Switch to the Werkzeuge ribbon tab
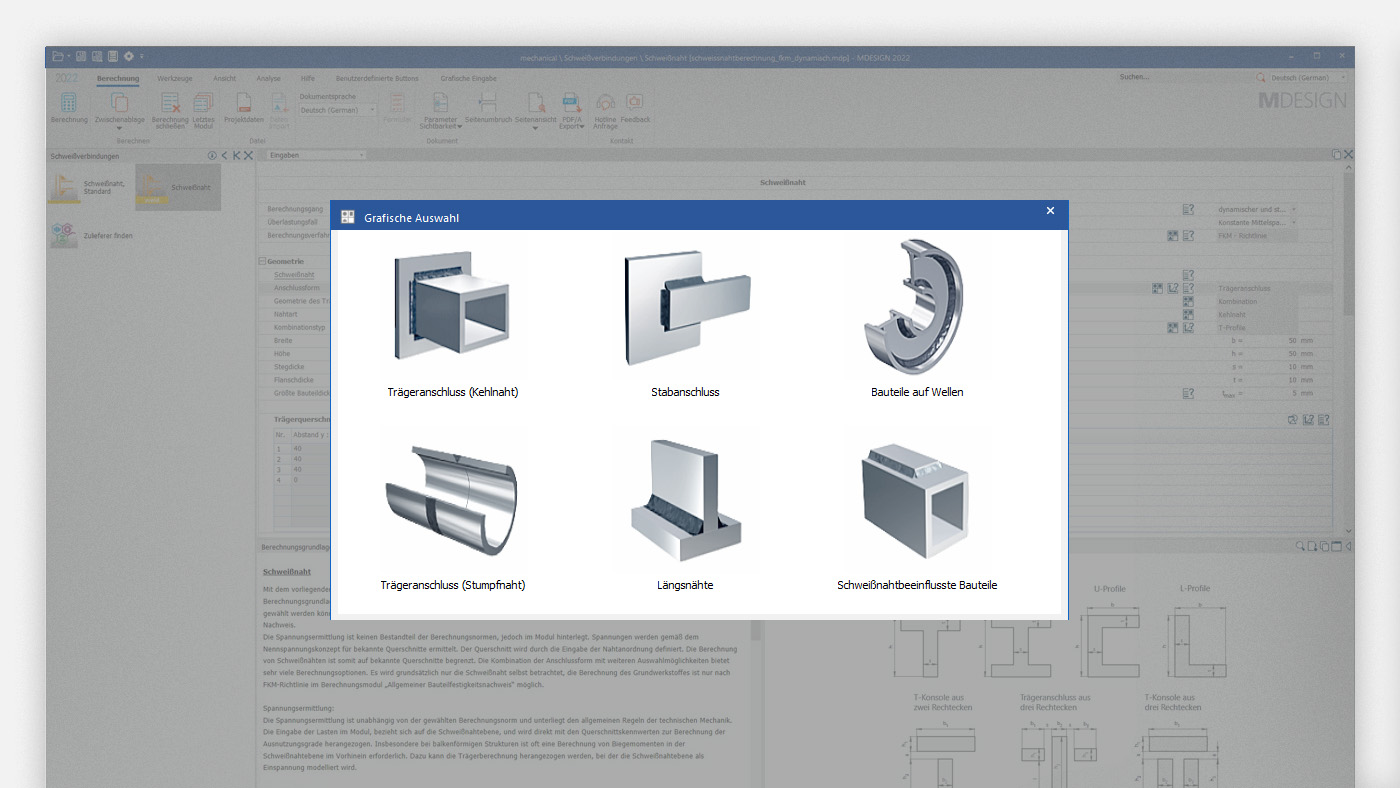Image resolution: width=1400 pixels, height=788 pixels. [x=175, y=78]
